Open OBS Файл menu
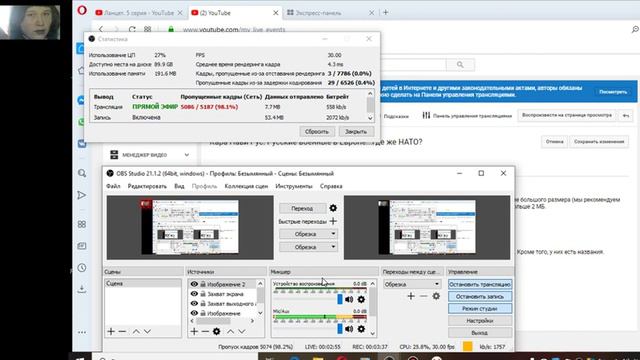 [113, 186]
